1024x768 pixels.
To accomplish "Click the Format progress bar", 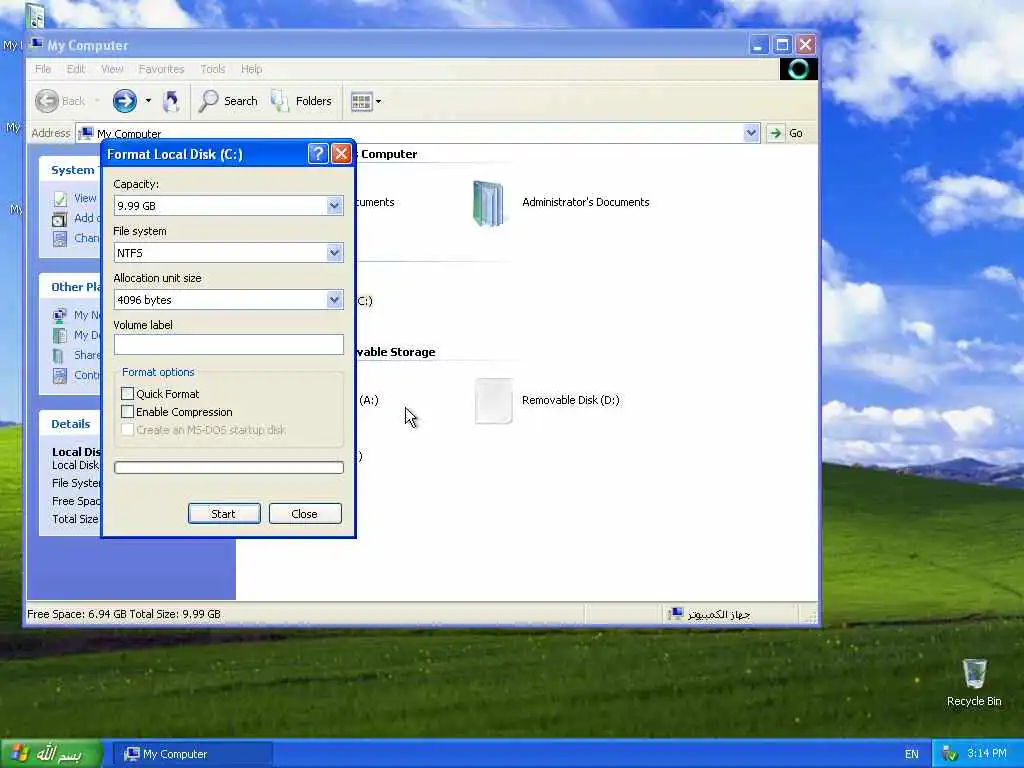I will tap(229, 468).
